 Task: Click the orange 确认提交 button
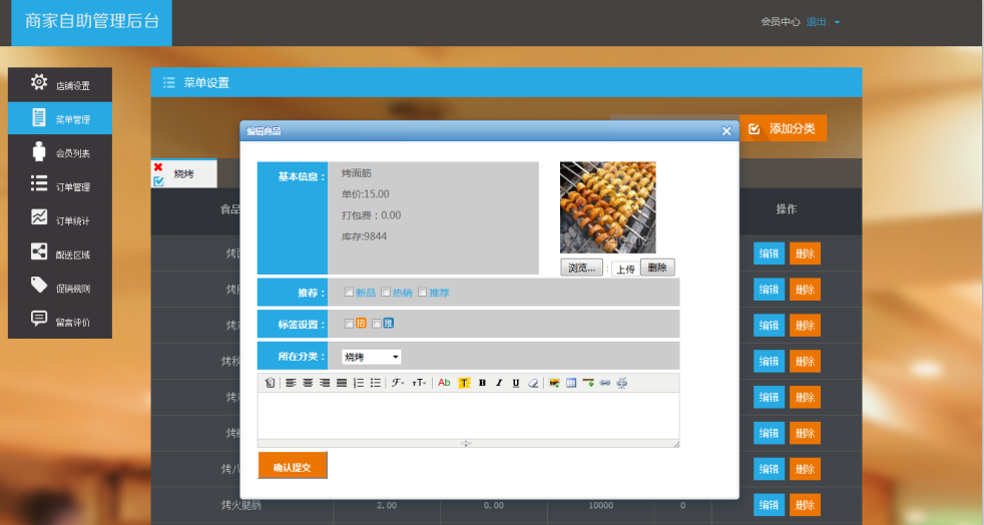(292, 465)
